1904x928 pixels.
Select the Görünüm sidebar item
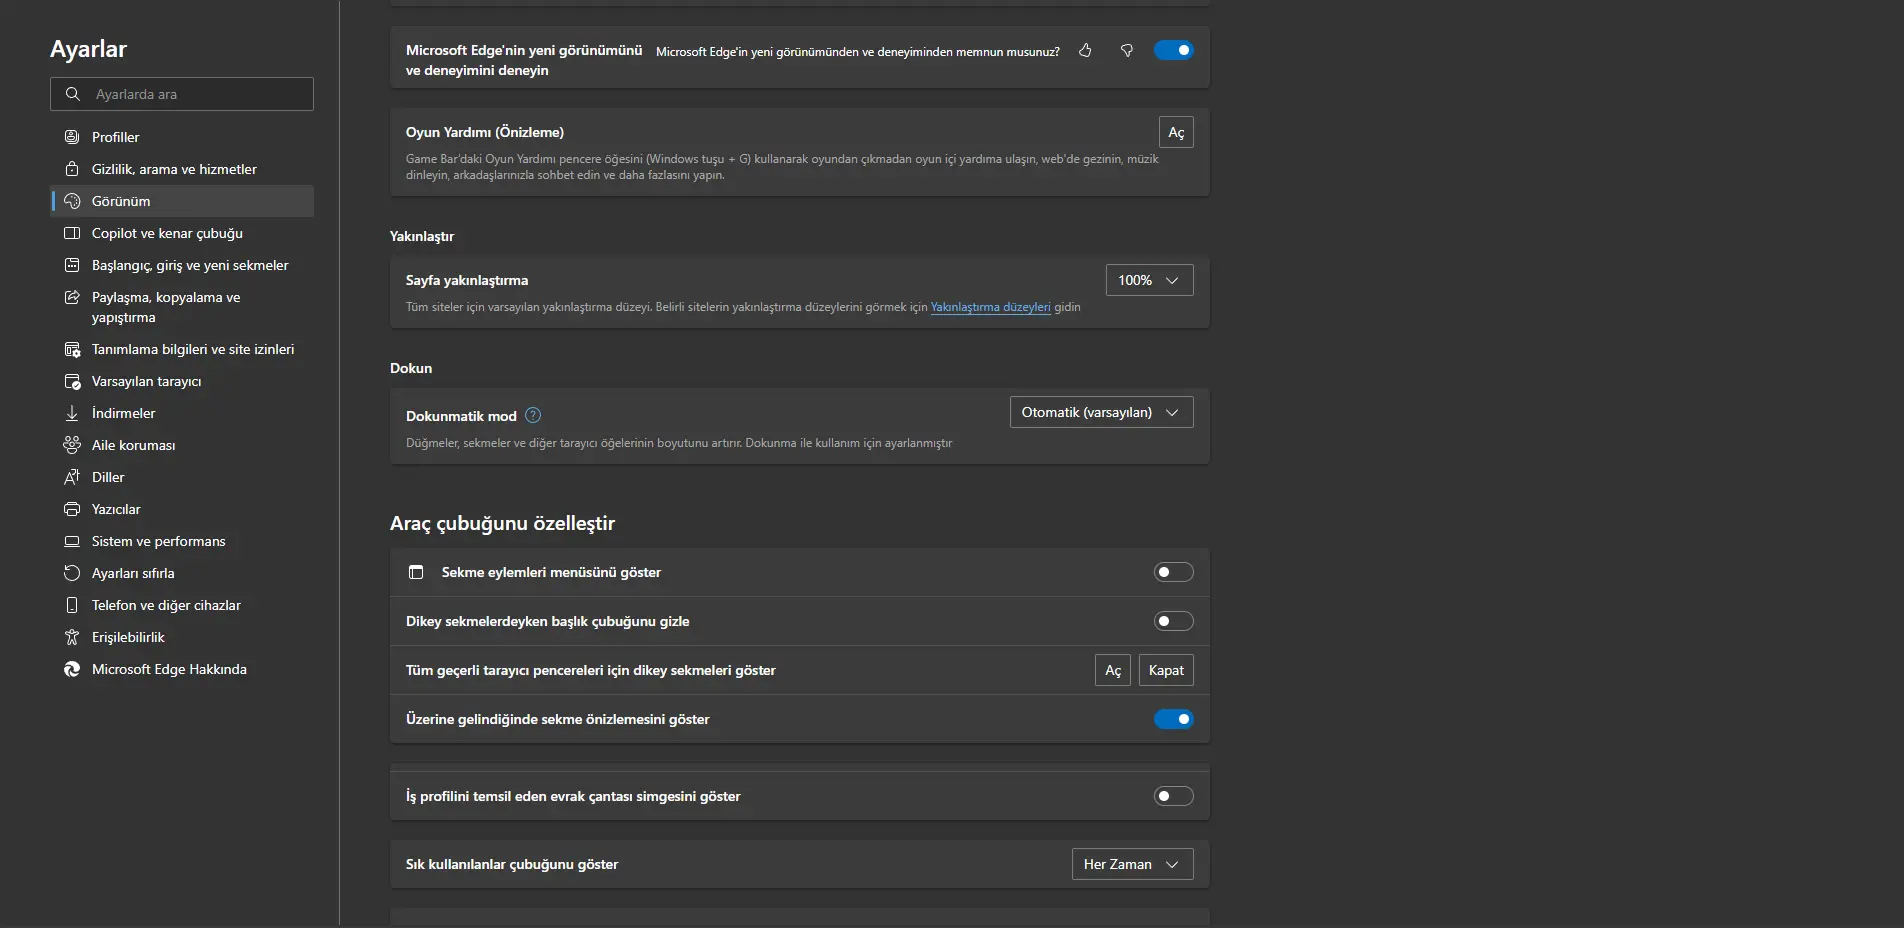click(x=182, y=201)
